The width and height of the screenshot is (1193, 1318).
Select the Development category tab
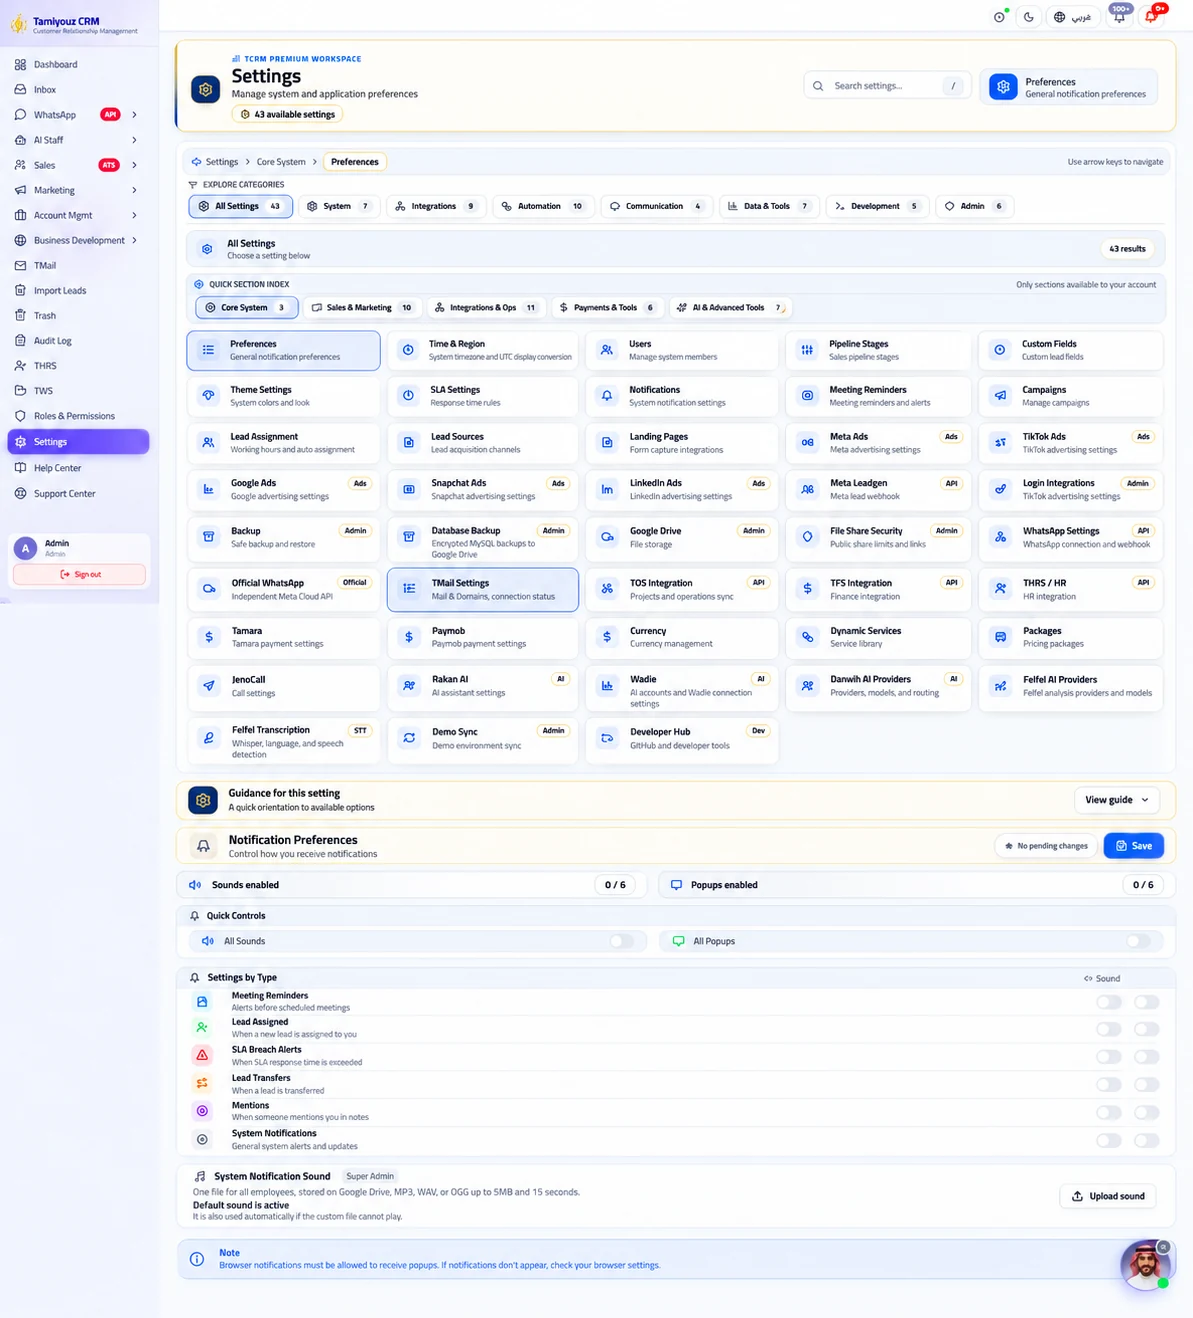point(878,206)
